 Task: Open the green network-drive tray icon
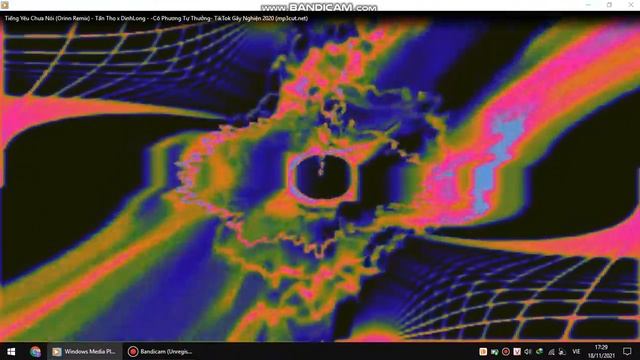pyautogui.click(x=494, y=351)
